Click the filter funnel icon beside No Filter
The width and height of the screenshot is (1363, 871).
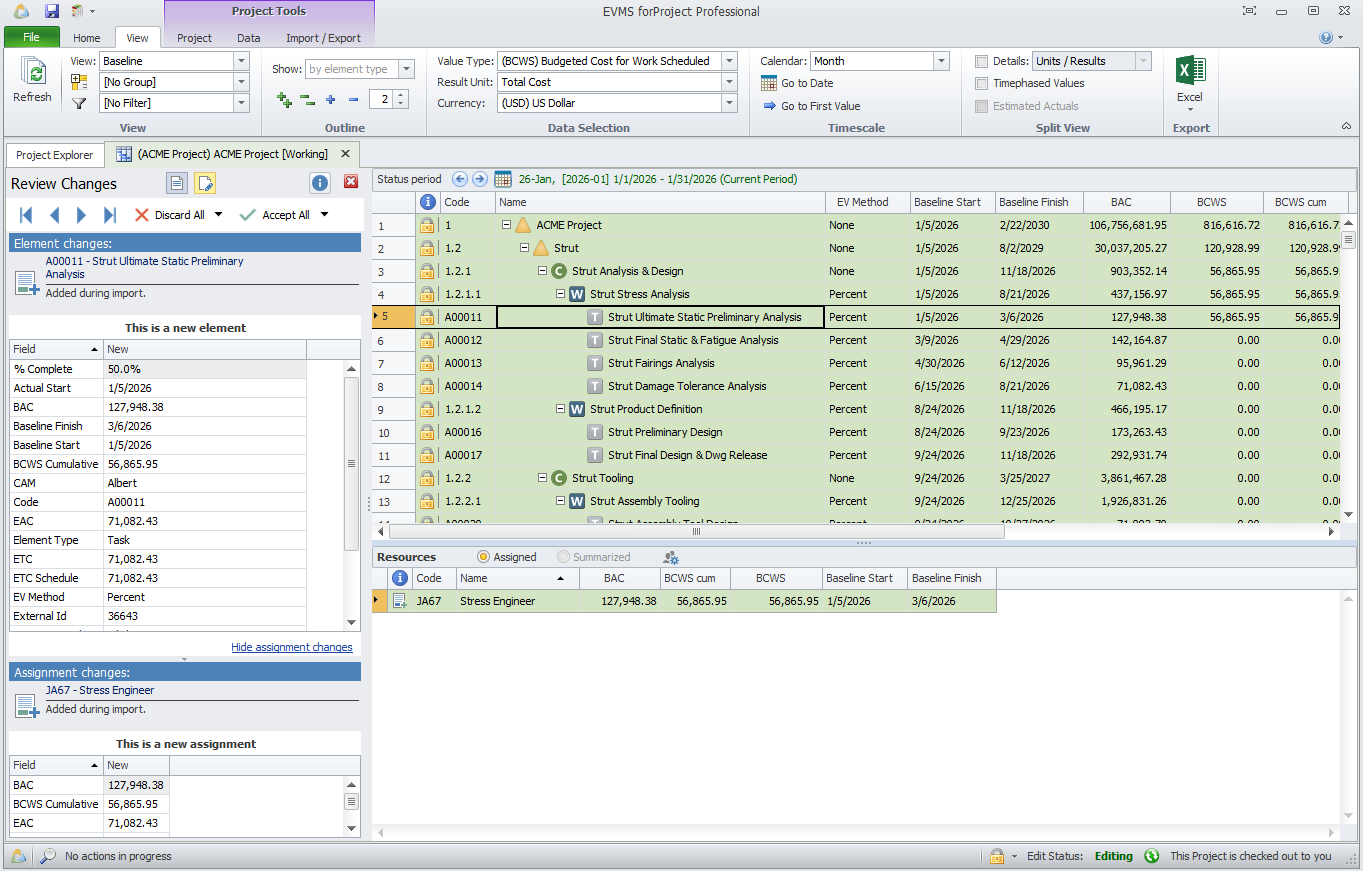[x=80, y=103]
